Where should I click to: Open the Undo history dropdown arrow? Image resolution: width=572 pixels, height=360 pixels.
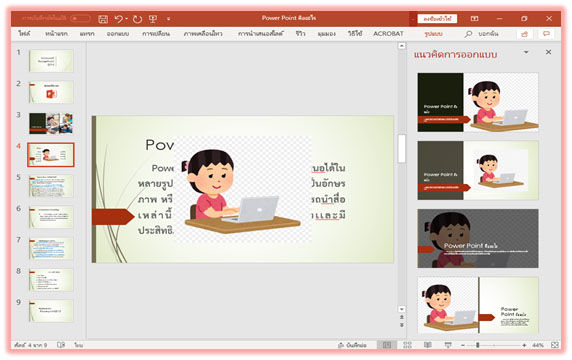pyautogui.click(x=126, y=19)
